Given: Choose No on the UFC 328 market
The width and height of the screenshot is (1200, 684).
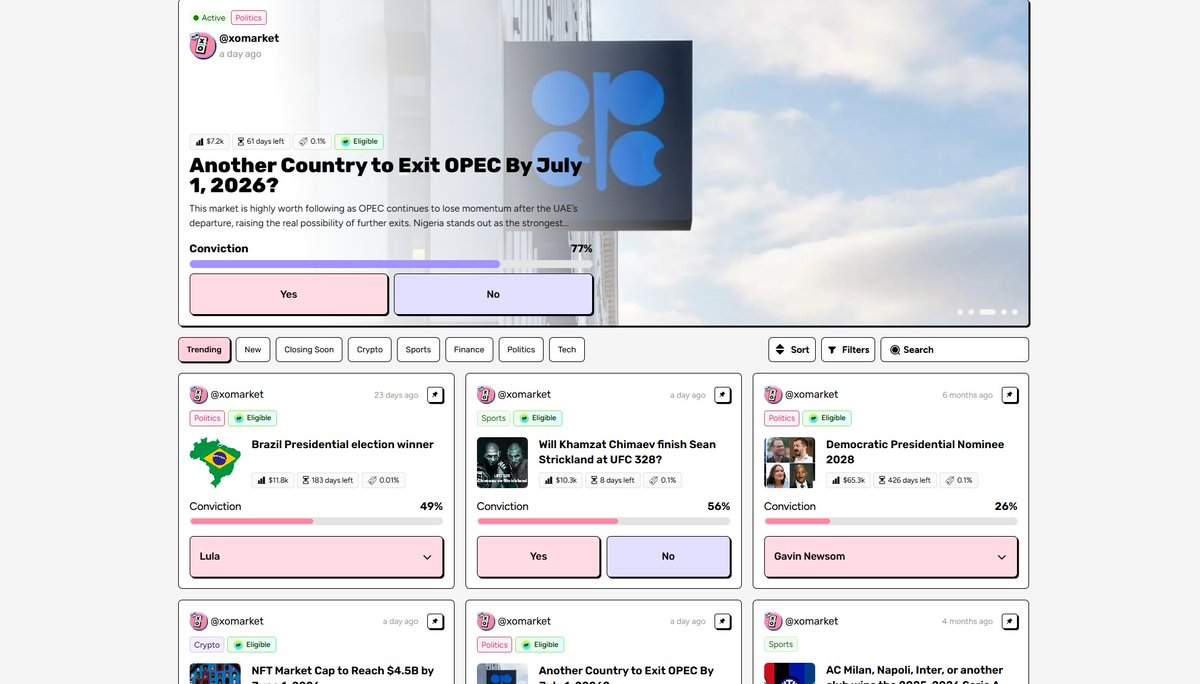Looking at the screenshot, I should [x=668, y=556].
